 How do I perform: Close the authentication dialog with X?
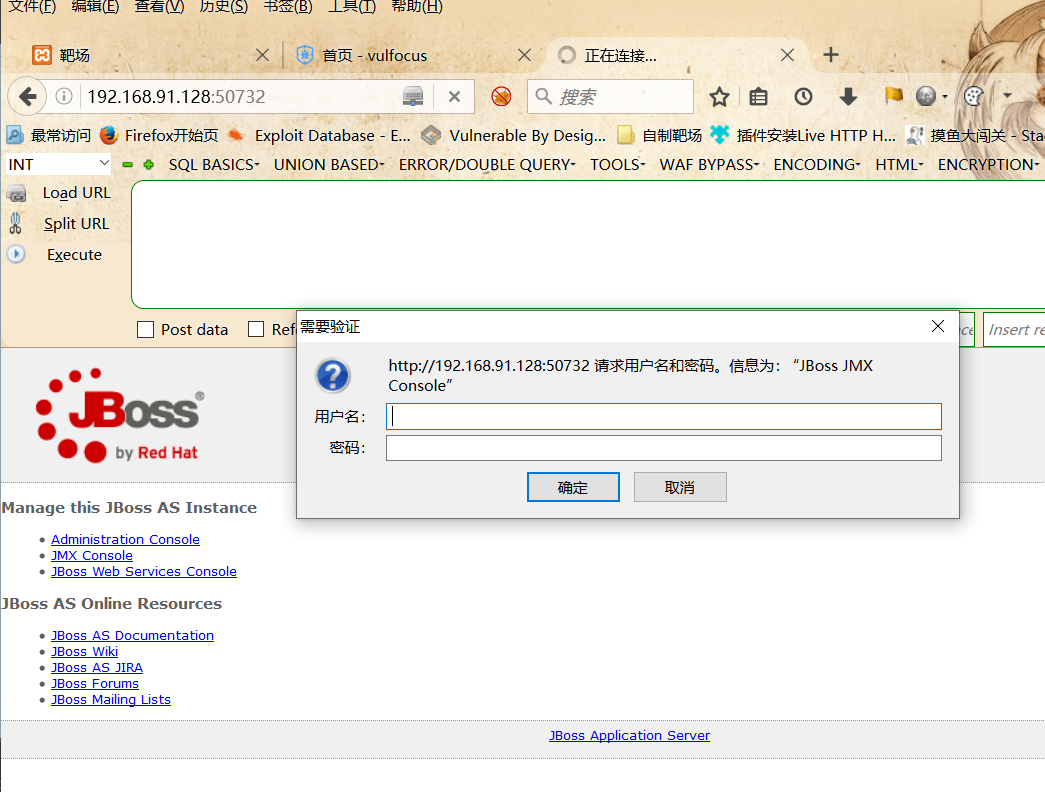pos(938,326)
